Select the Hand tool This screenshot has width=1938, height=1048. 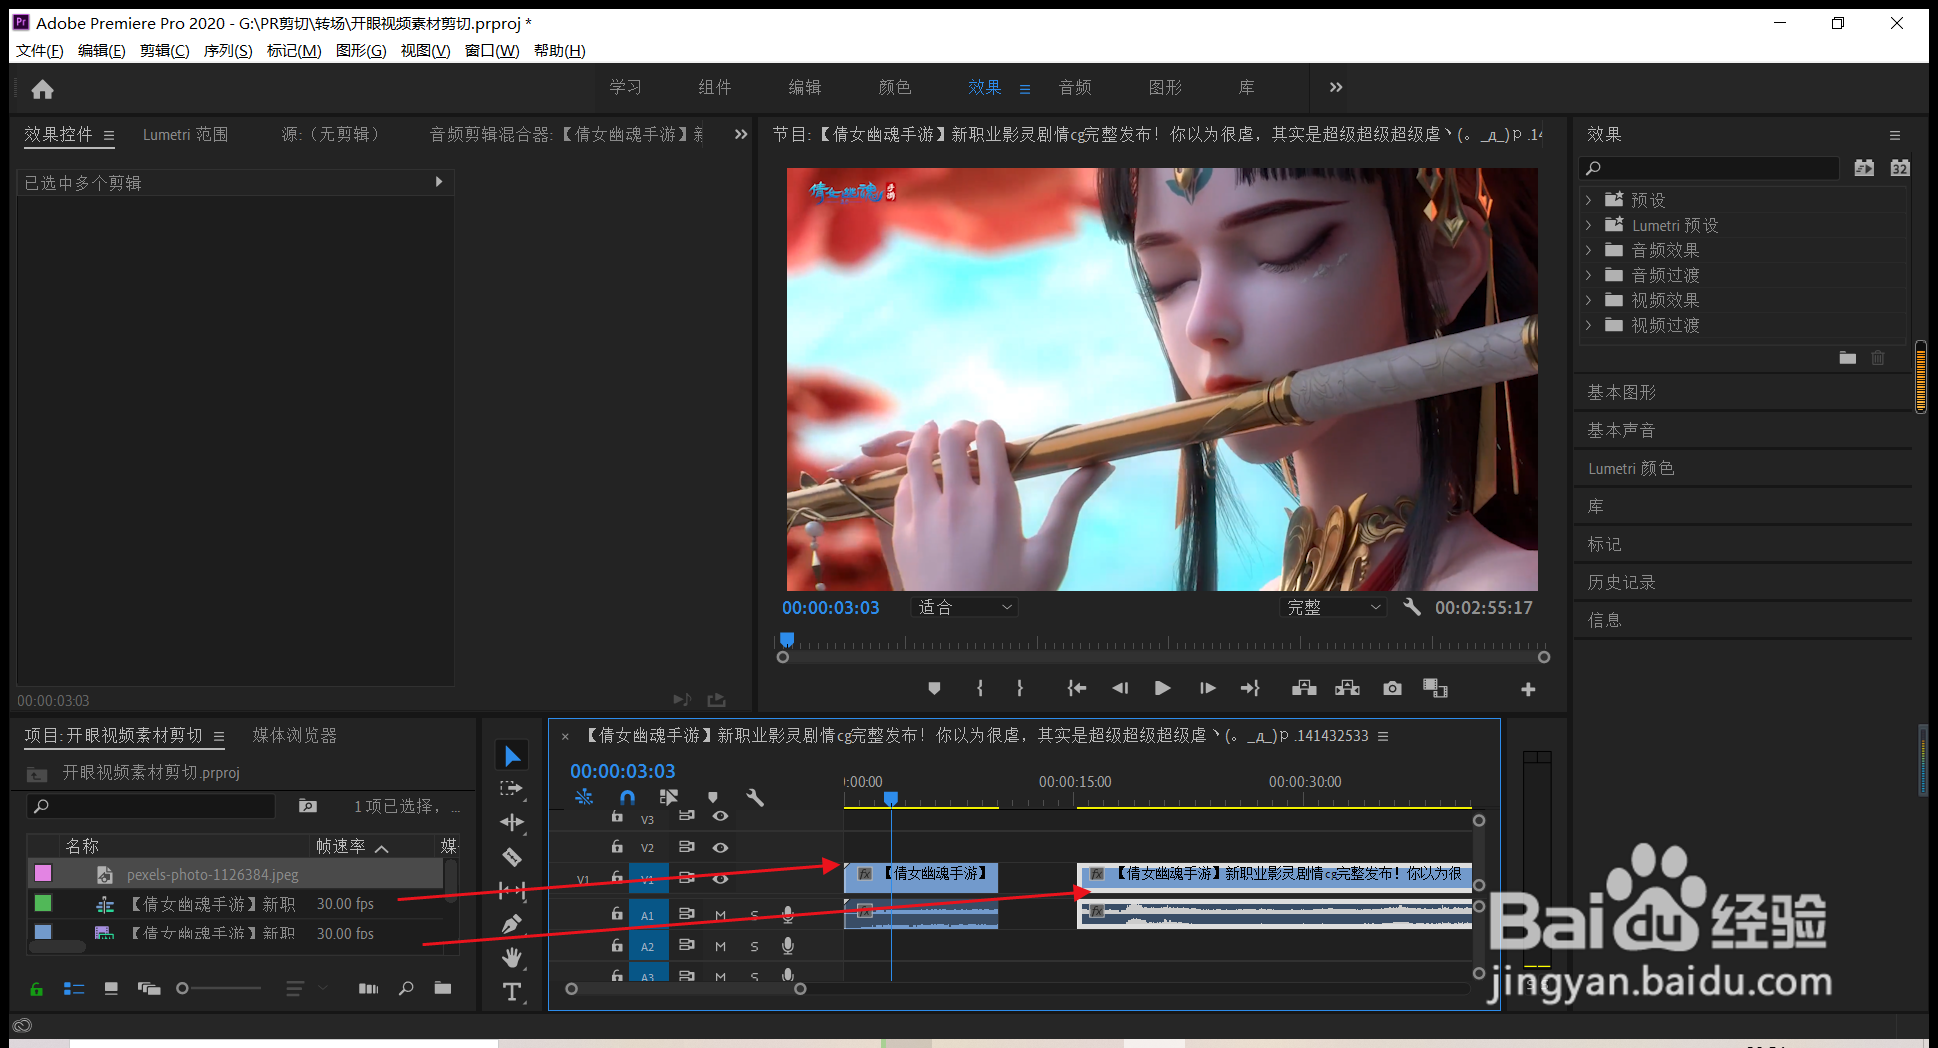click(x=512, y=958)
